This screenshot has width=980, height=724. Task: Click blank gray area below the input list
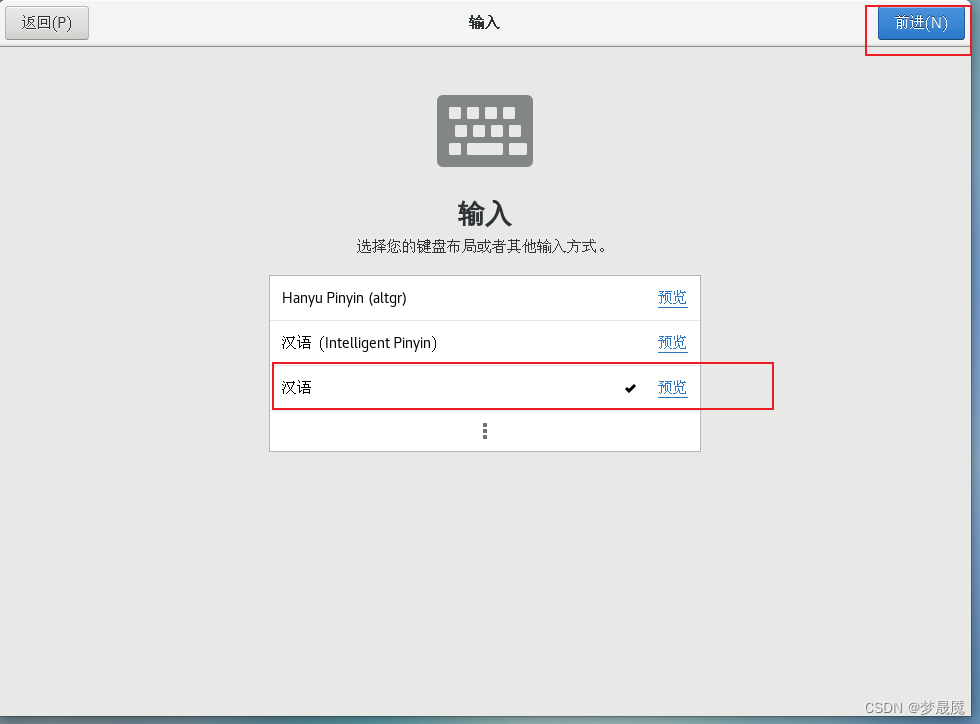(x=484, y=563)
